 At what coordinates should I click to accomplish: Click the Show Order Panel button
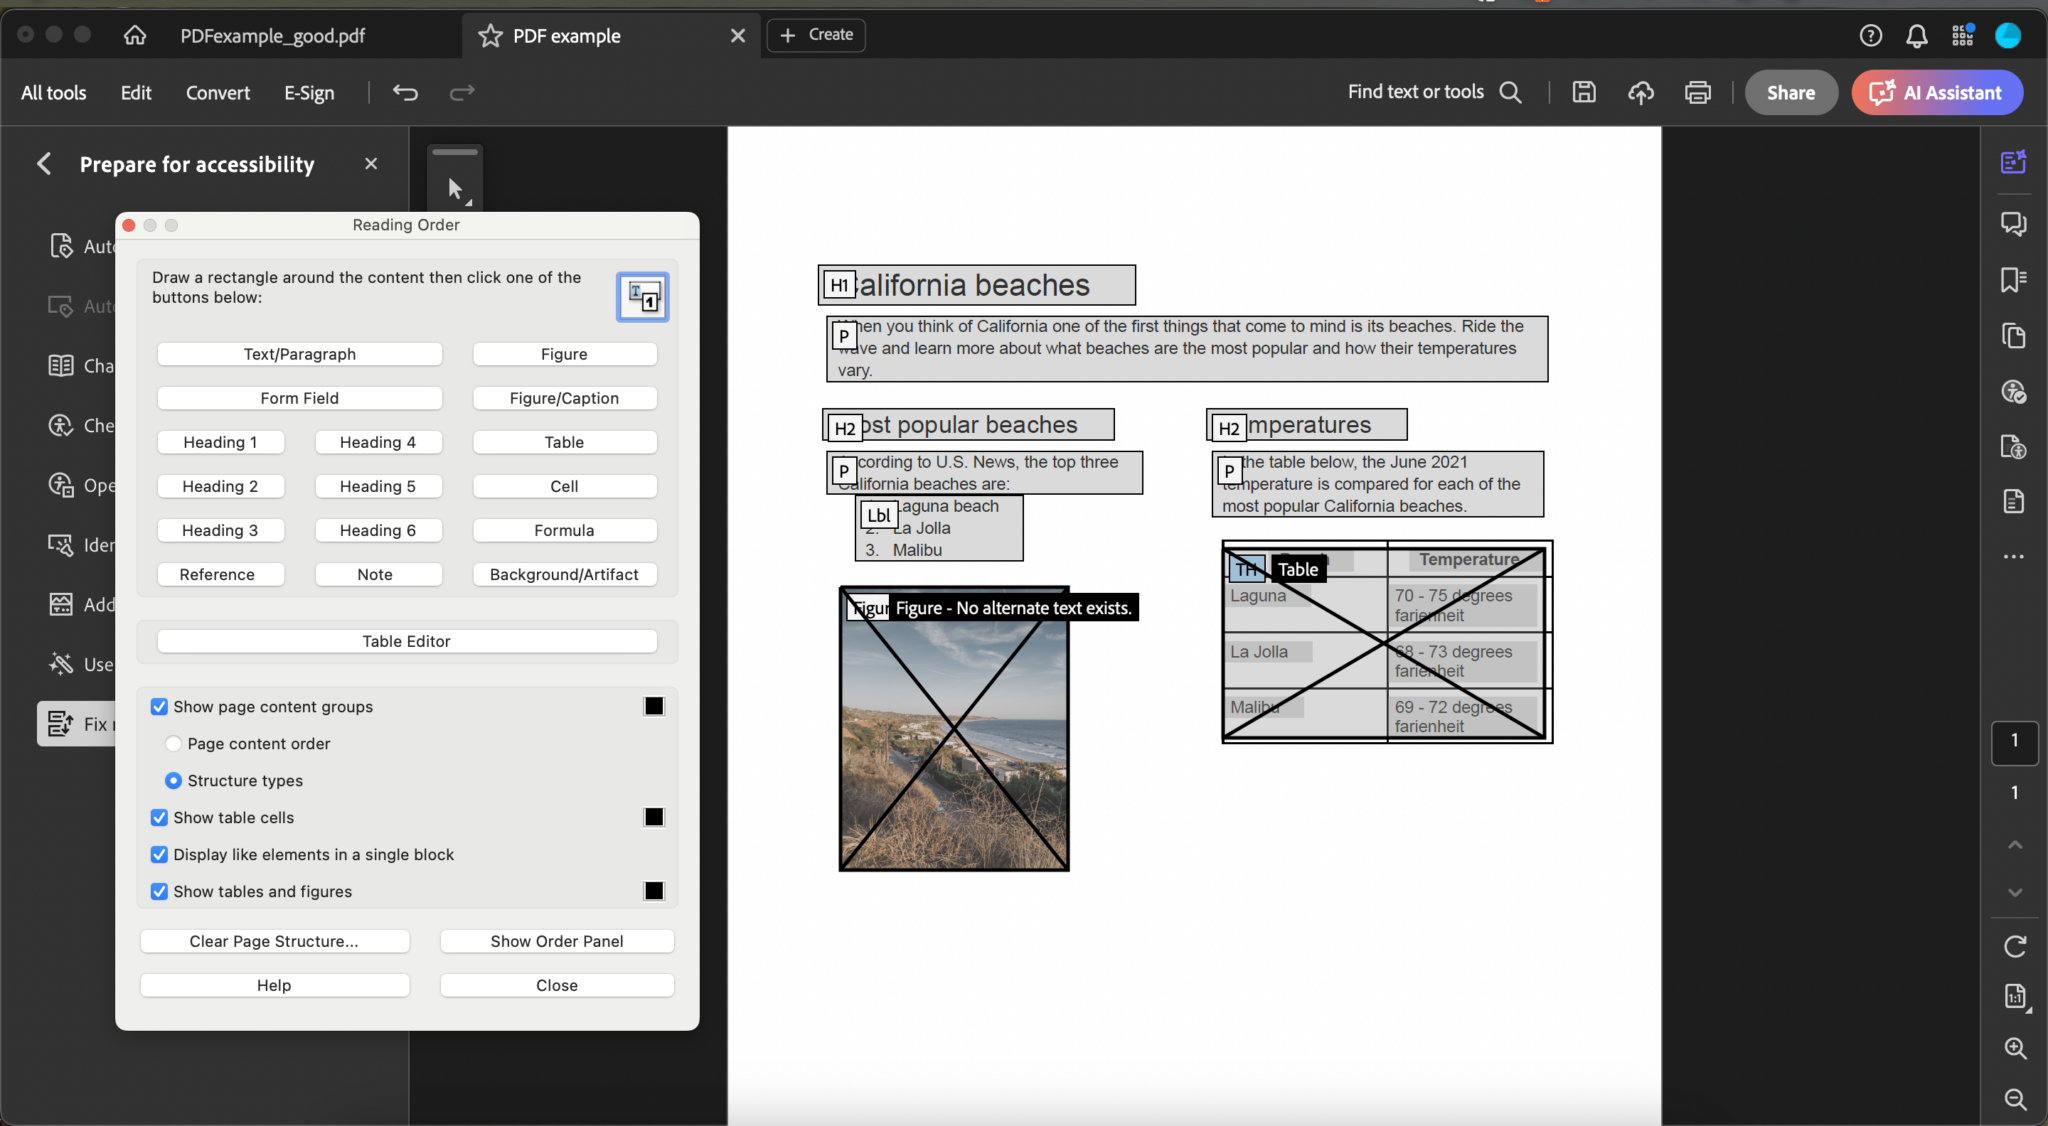click(x=556, y=940)
